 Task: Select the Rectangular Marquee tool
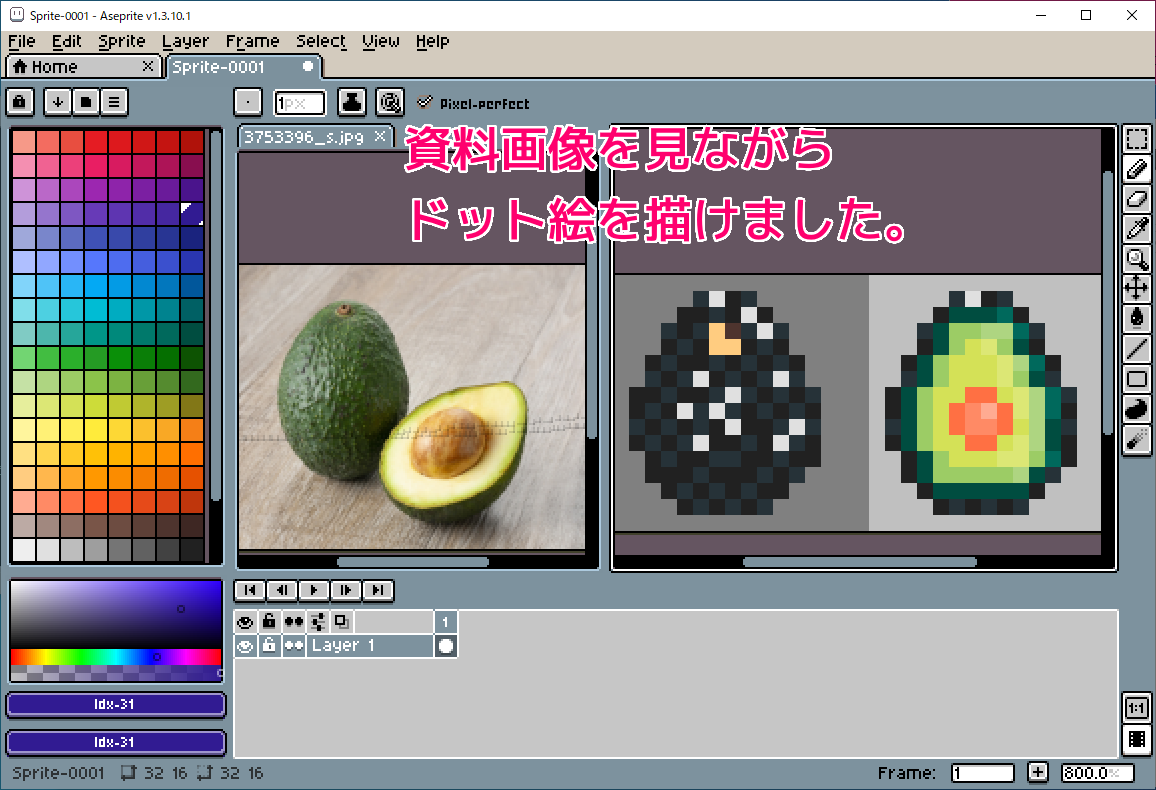[1136, 139]
